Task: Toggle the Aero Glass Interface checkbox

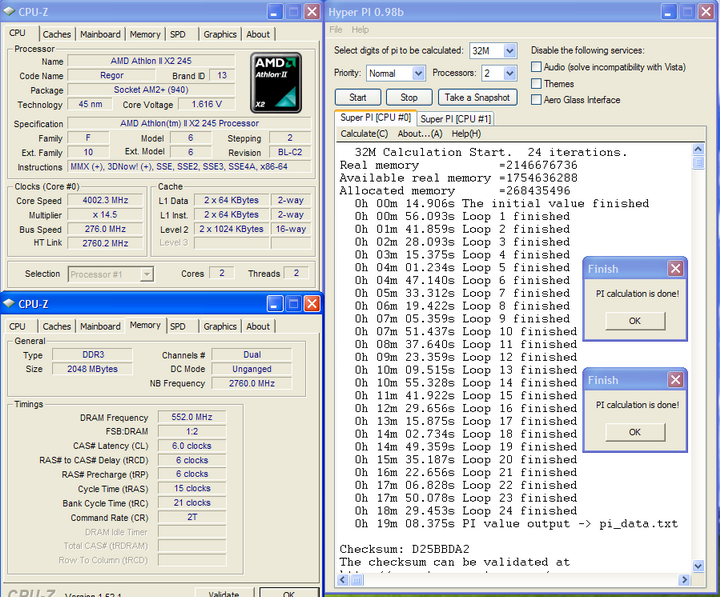Action: tap(538, 100)
